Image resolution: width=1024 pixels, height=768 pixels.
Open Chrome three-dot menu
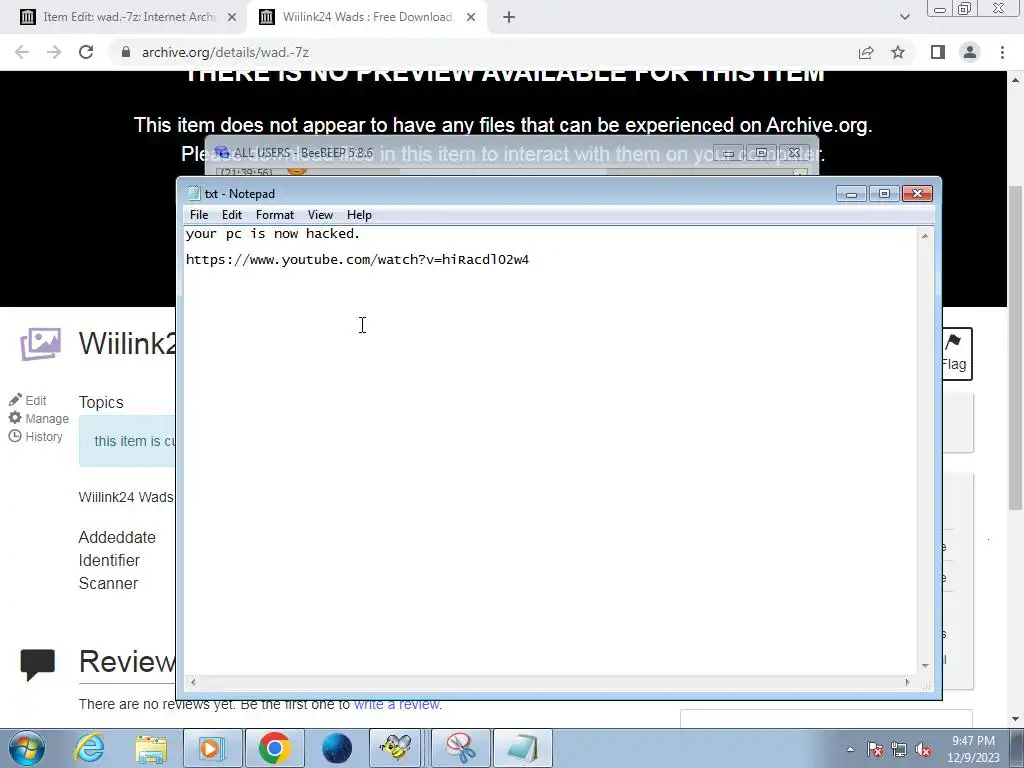coord(1002,52)
